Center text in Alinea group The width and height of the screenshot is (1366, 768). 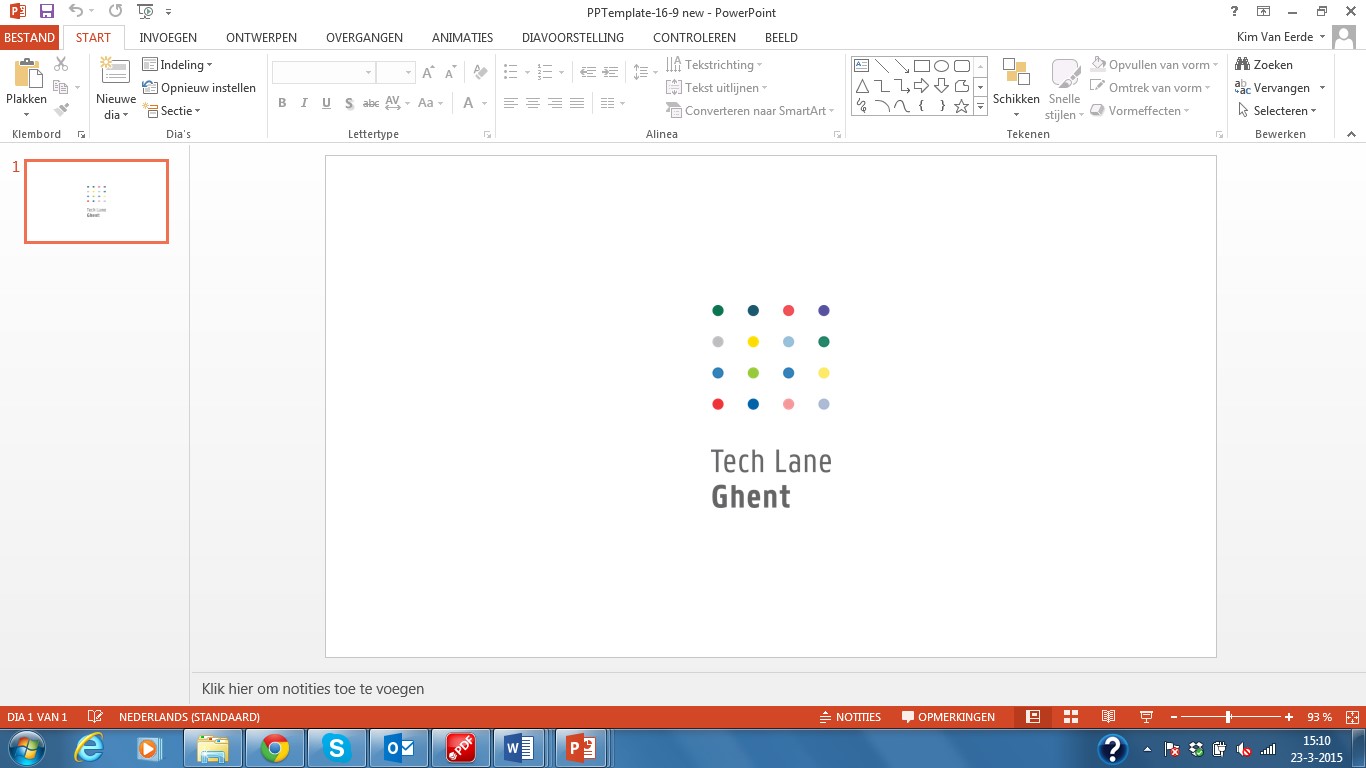pos(533,103)
